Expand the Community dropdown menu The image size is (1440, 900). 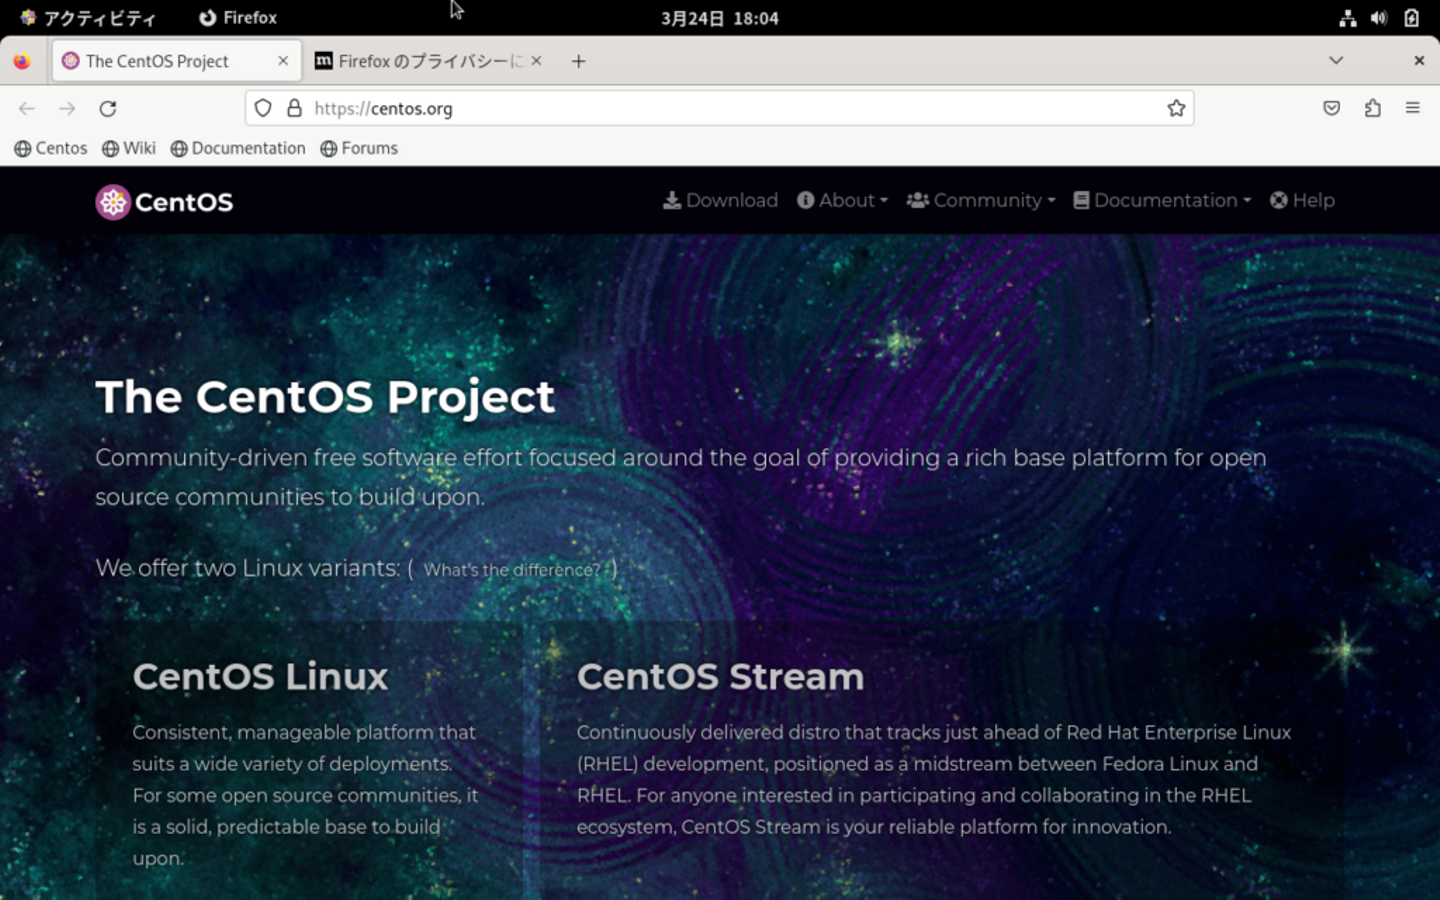tap(981, 200)
